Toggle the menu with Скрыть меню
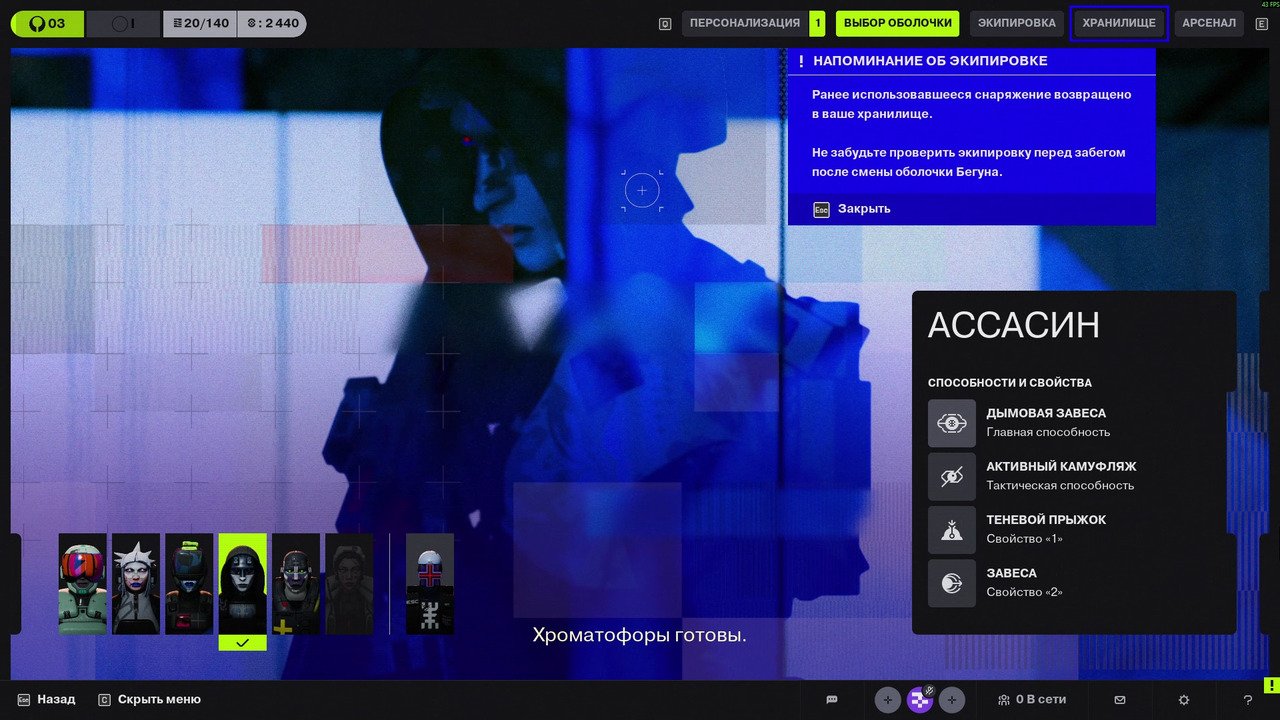 (x=158, y=700)
